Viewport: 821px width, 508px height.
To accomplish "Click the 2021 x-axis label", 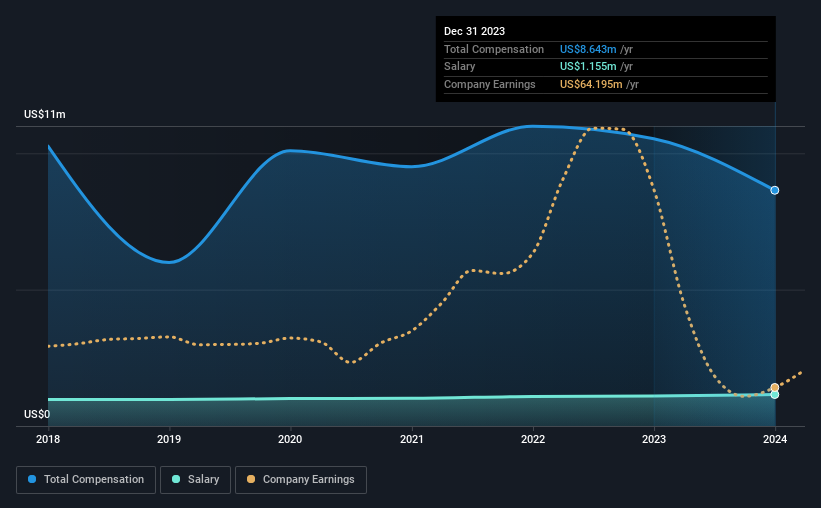I will tap(412, 439).
